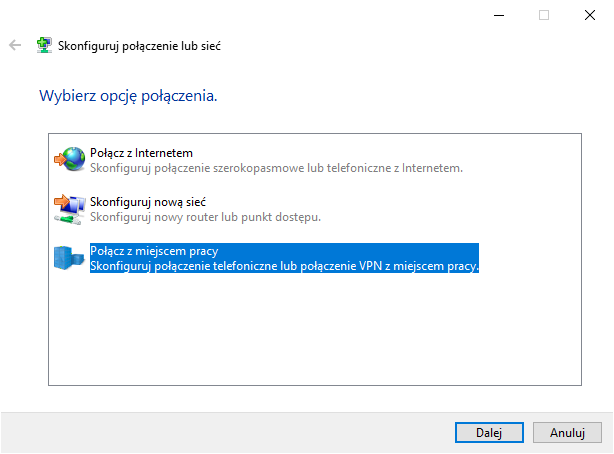The width and height of the screenshot is (614, 454).
Task: Click the Skonfiguruj połączenie lub sieć window title
Action: coord(139,46)
